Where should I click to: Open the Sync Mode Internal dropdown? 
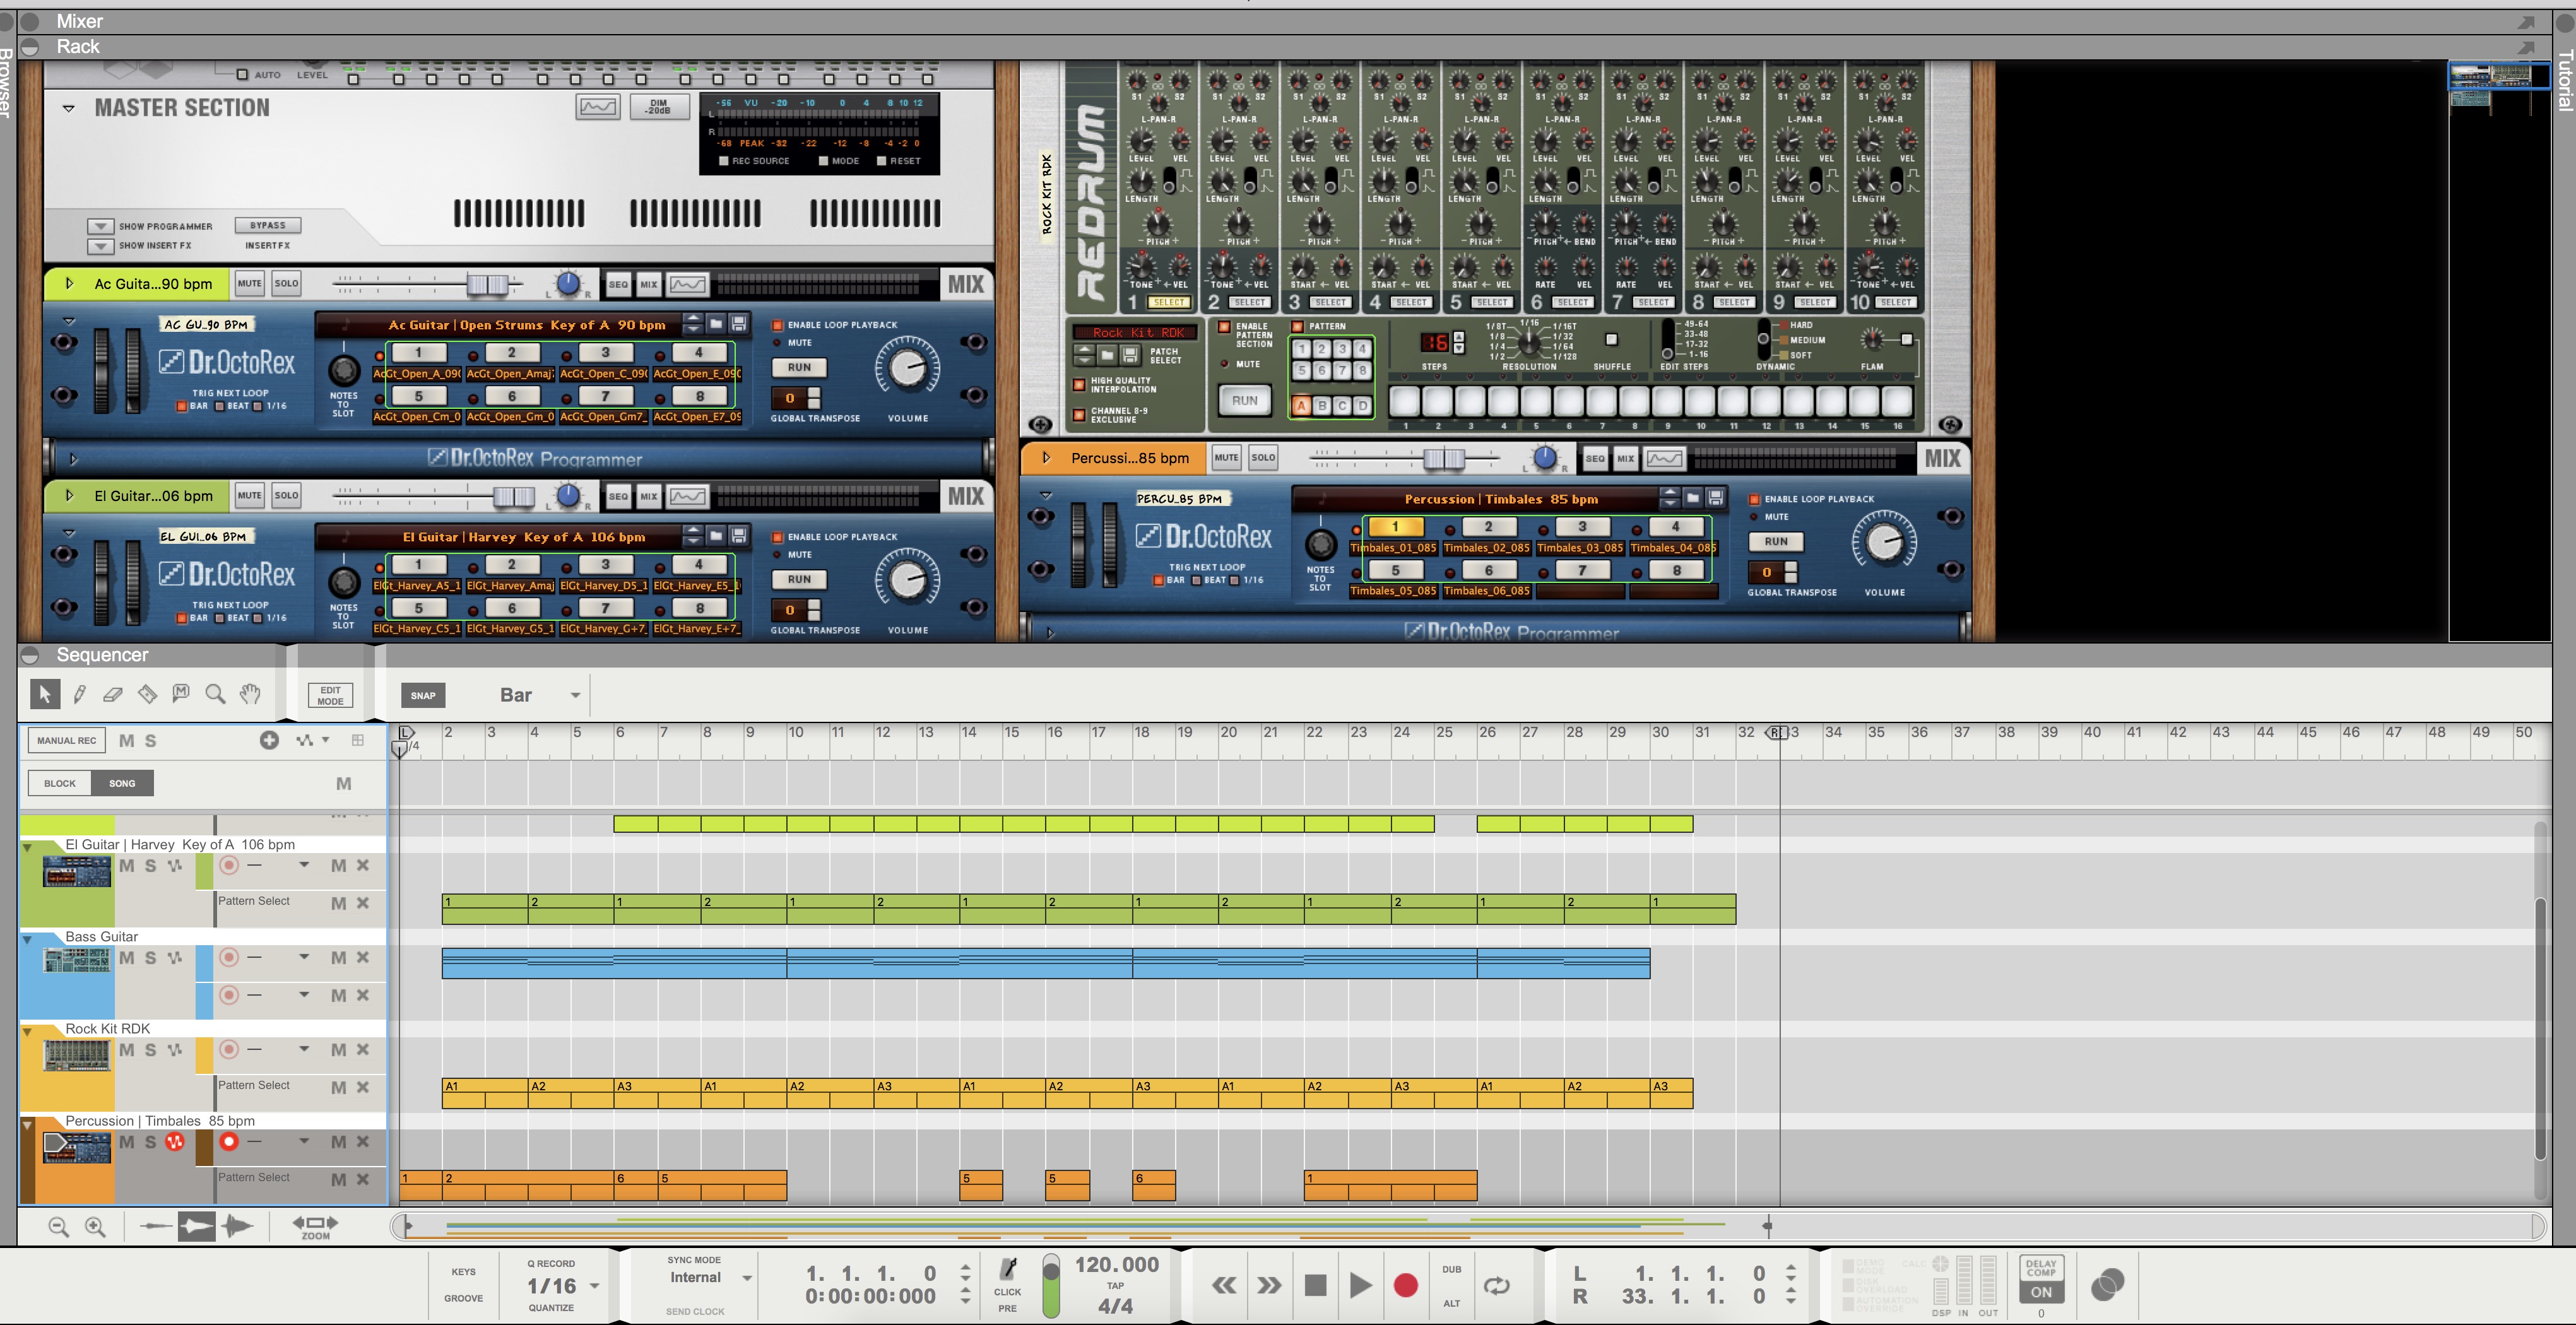746,1278
